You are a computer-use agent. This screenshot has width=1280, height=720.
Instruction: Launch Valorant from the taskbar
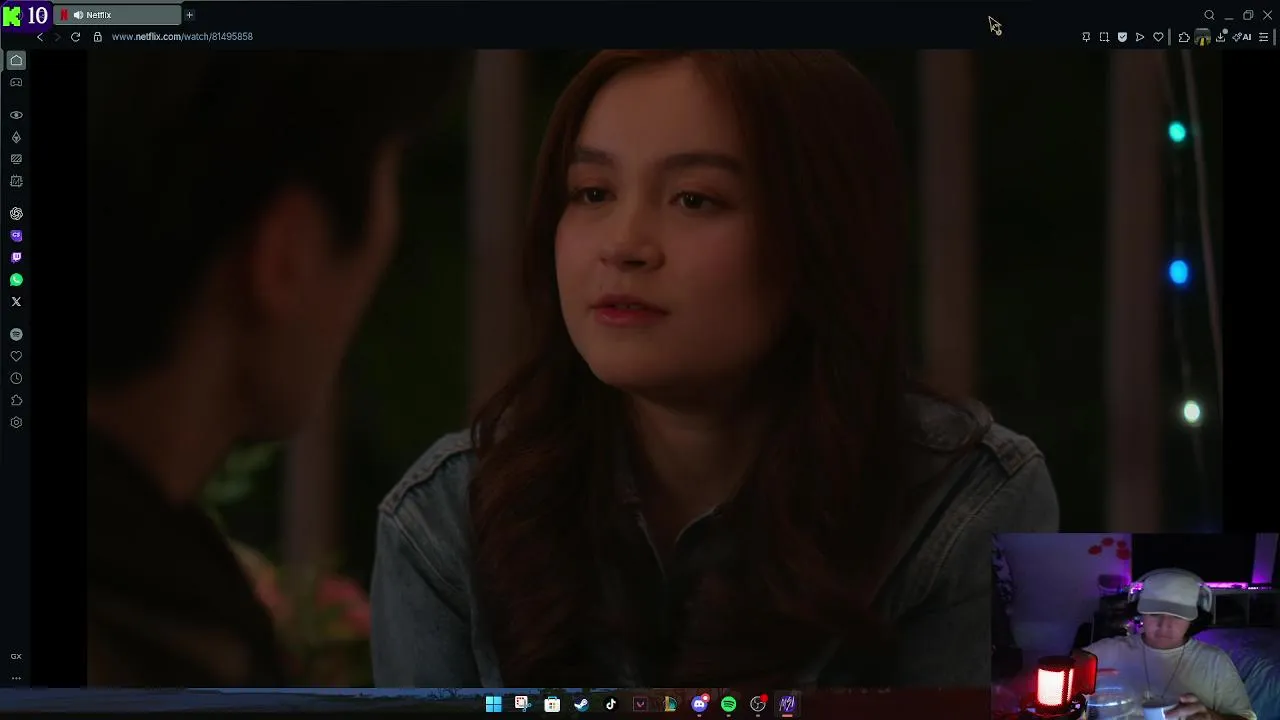(640, 704)
